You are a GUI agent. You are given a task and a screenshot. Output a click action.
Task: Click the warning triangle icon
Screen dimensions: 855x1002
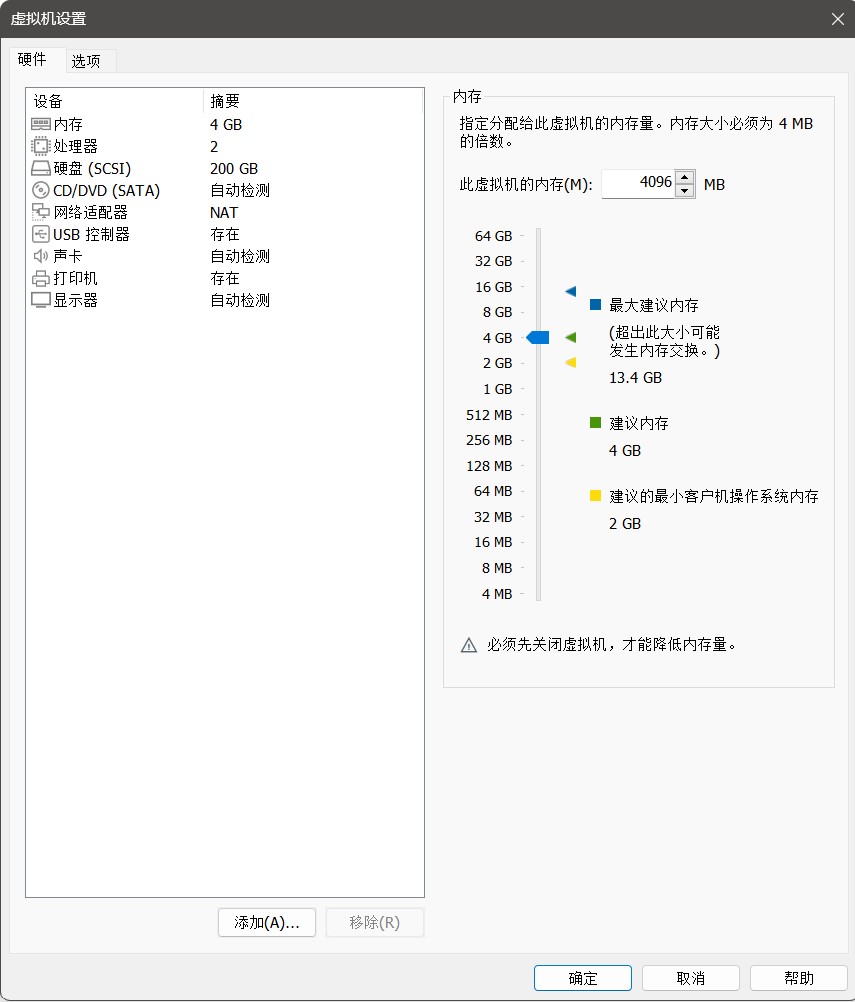[468, 645]
